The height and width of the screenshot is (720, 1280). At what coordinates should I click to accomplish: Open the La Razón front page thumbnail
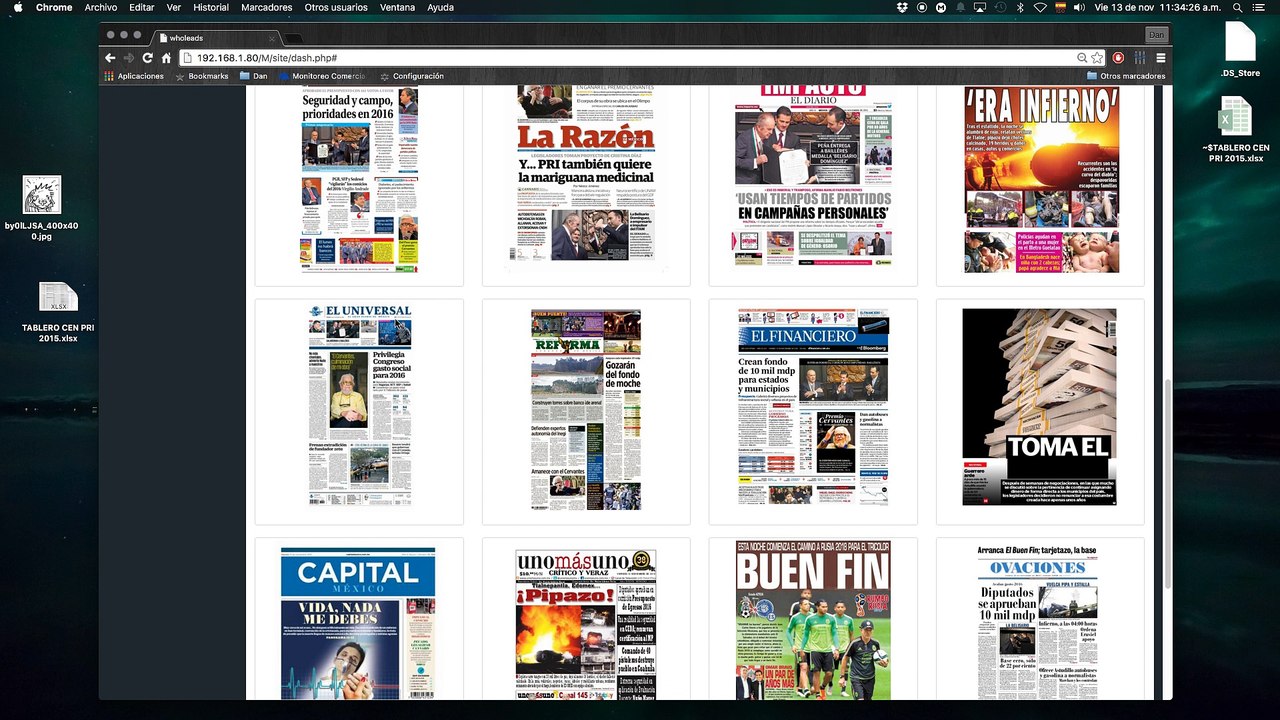(586, 178)
